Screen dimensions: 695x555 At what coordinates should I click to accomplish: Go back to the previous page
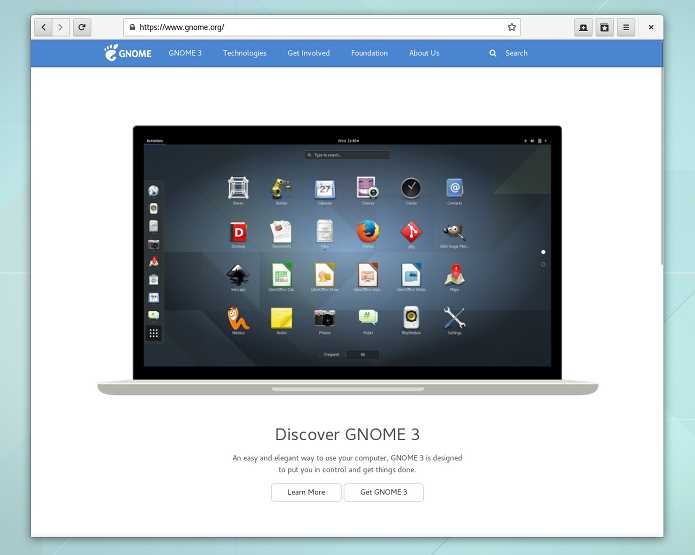(x=43, y=27)
